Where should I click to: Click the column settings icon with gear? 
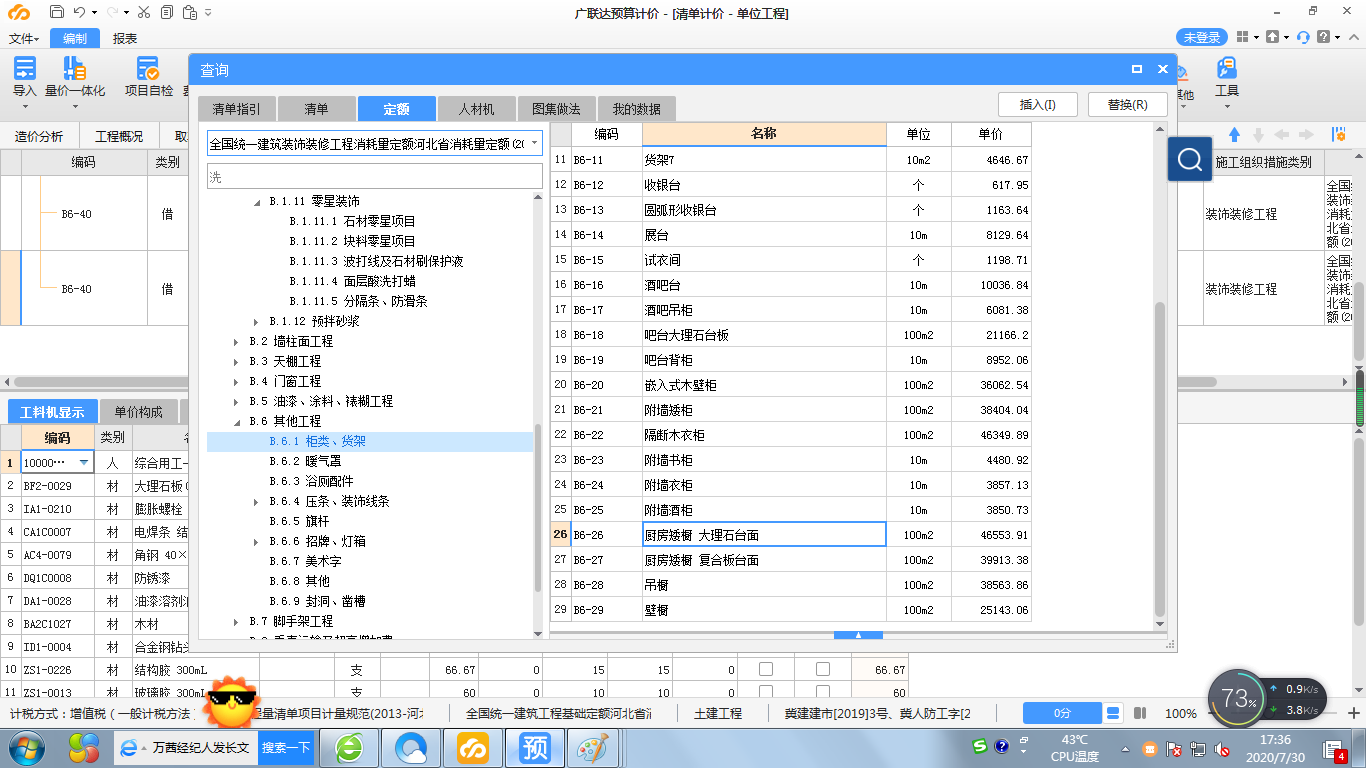click(x=1338, y=135)
